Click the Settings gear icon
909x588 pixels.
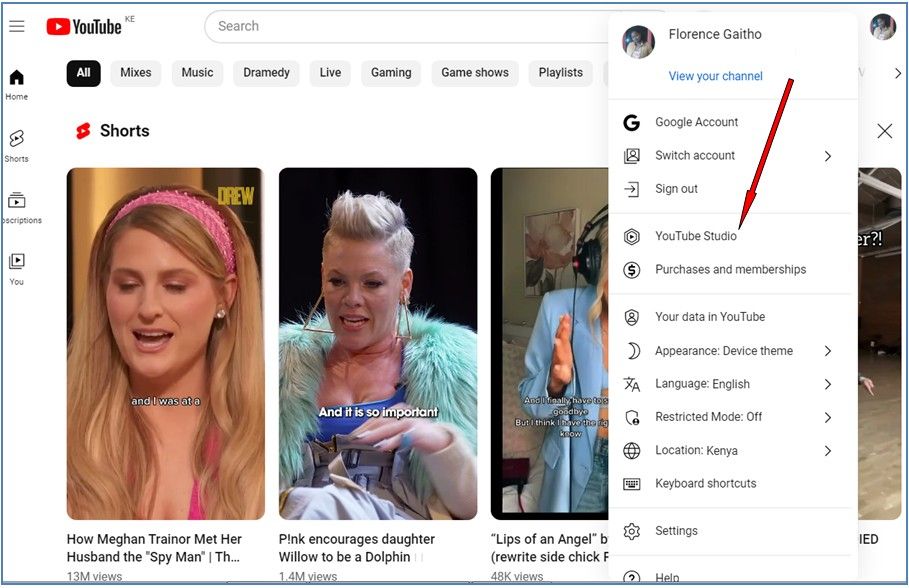[631, 531]
